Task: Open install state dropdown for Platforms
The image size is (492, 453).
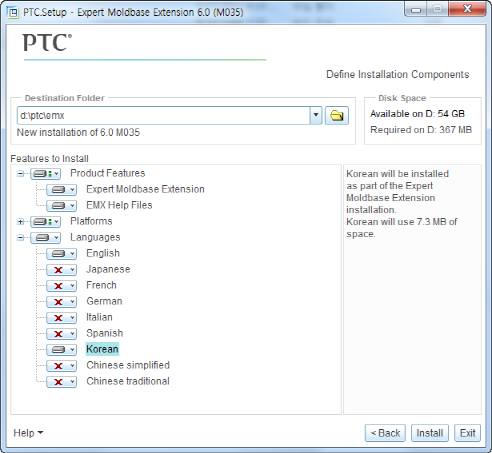Action: click(46, 221)
